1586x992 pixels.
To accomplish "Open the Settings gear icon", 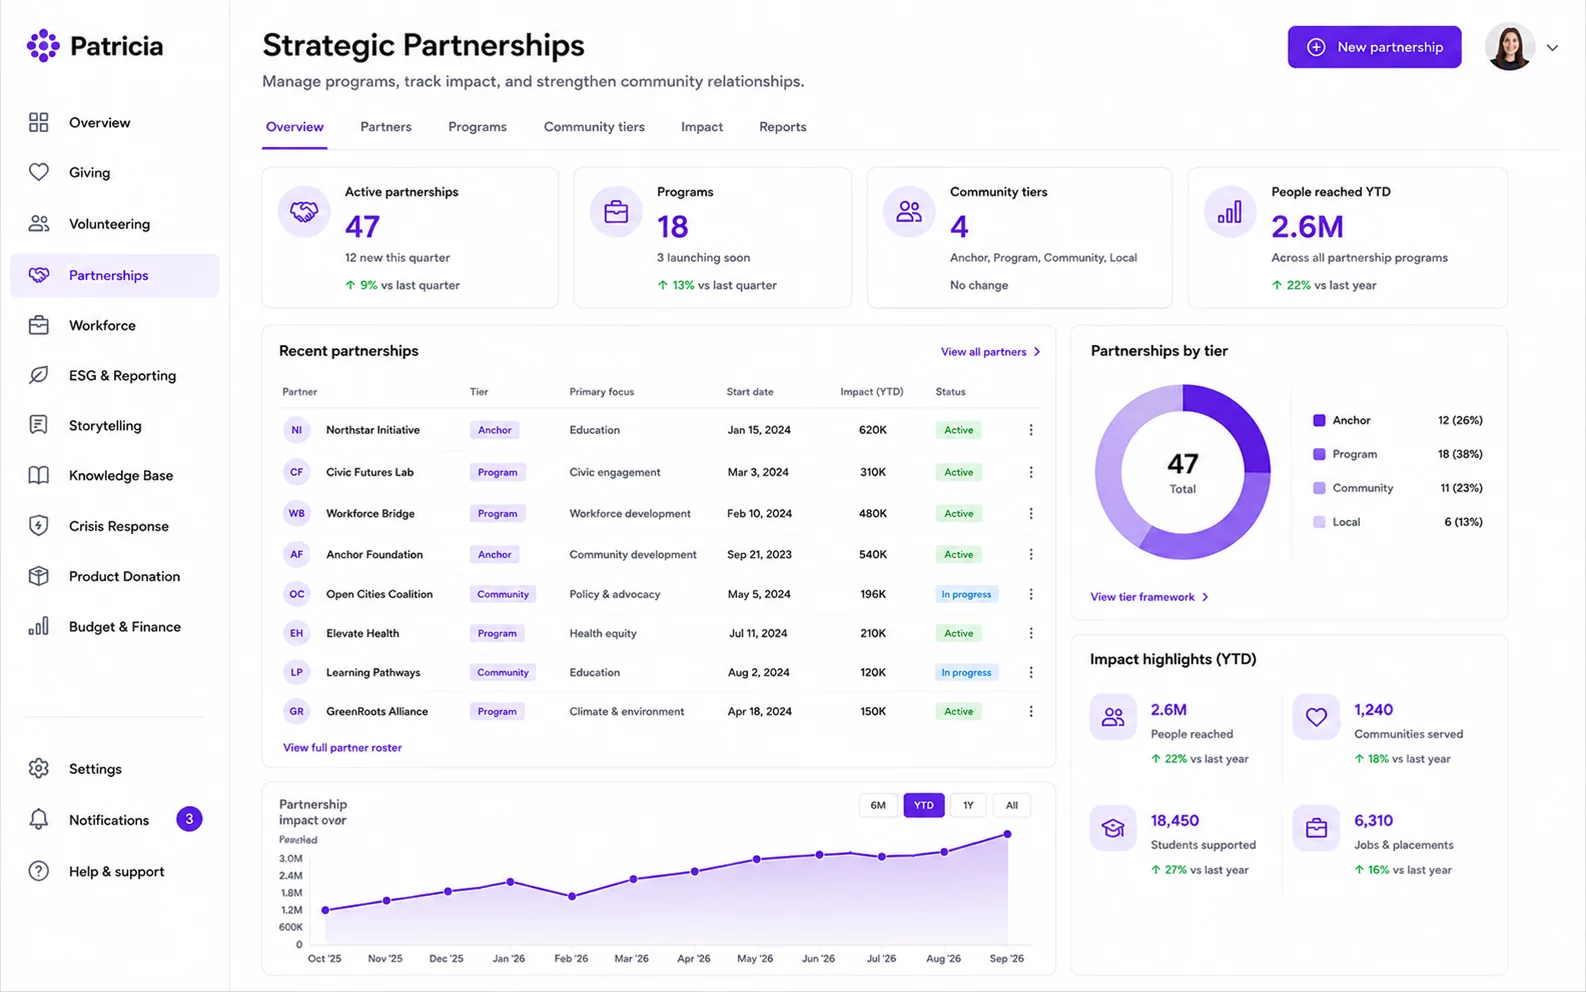I will click(39, 768).
